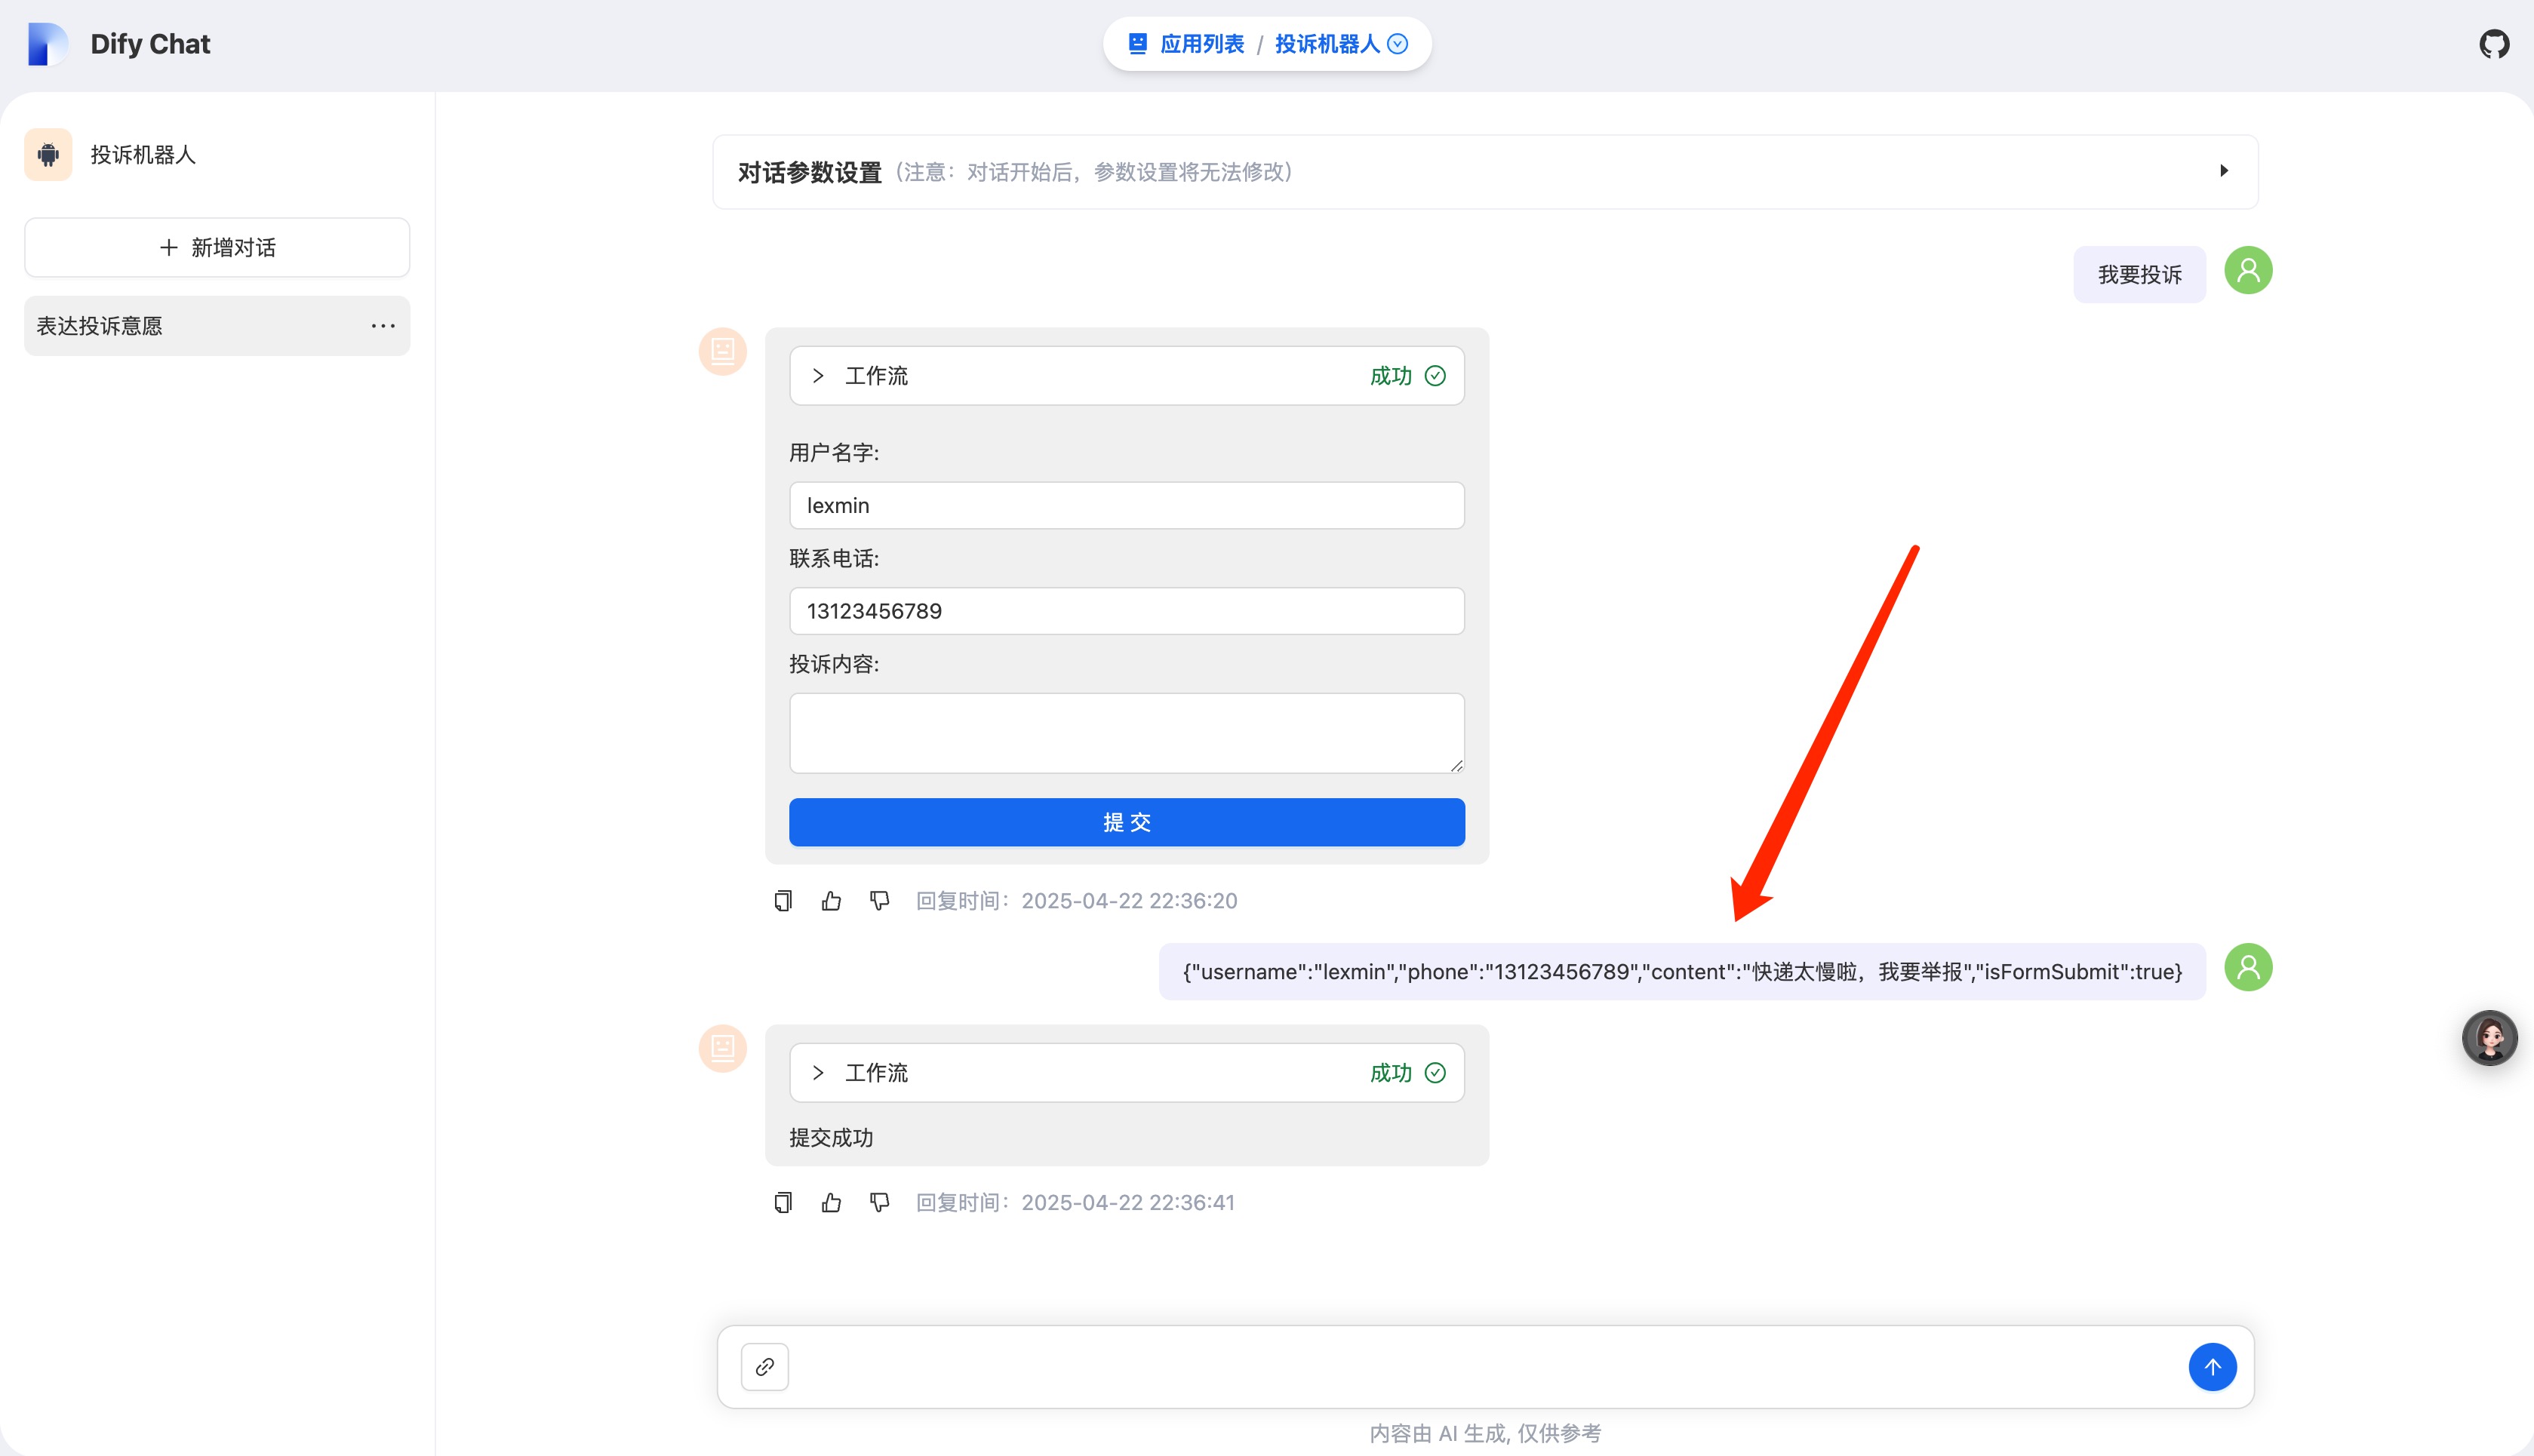Click the 新增对话 button
This screenshot has width=2534, height=1456.
pos(217,247)
